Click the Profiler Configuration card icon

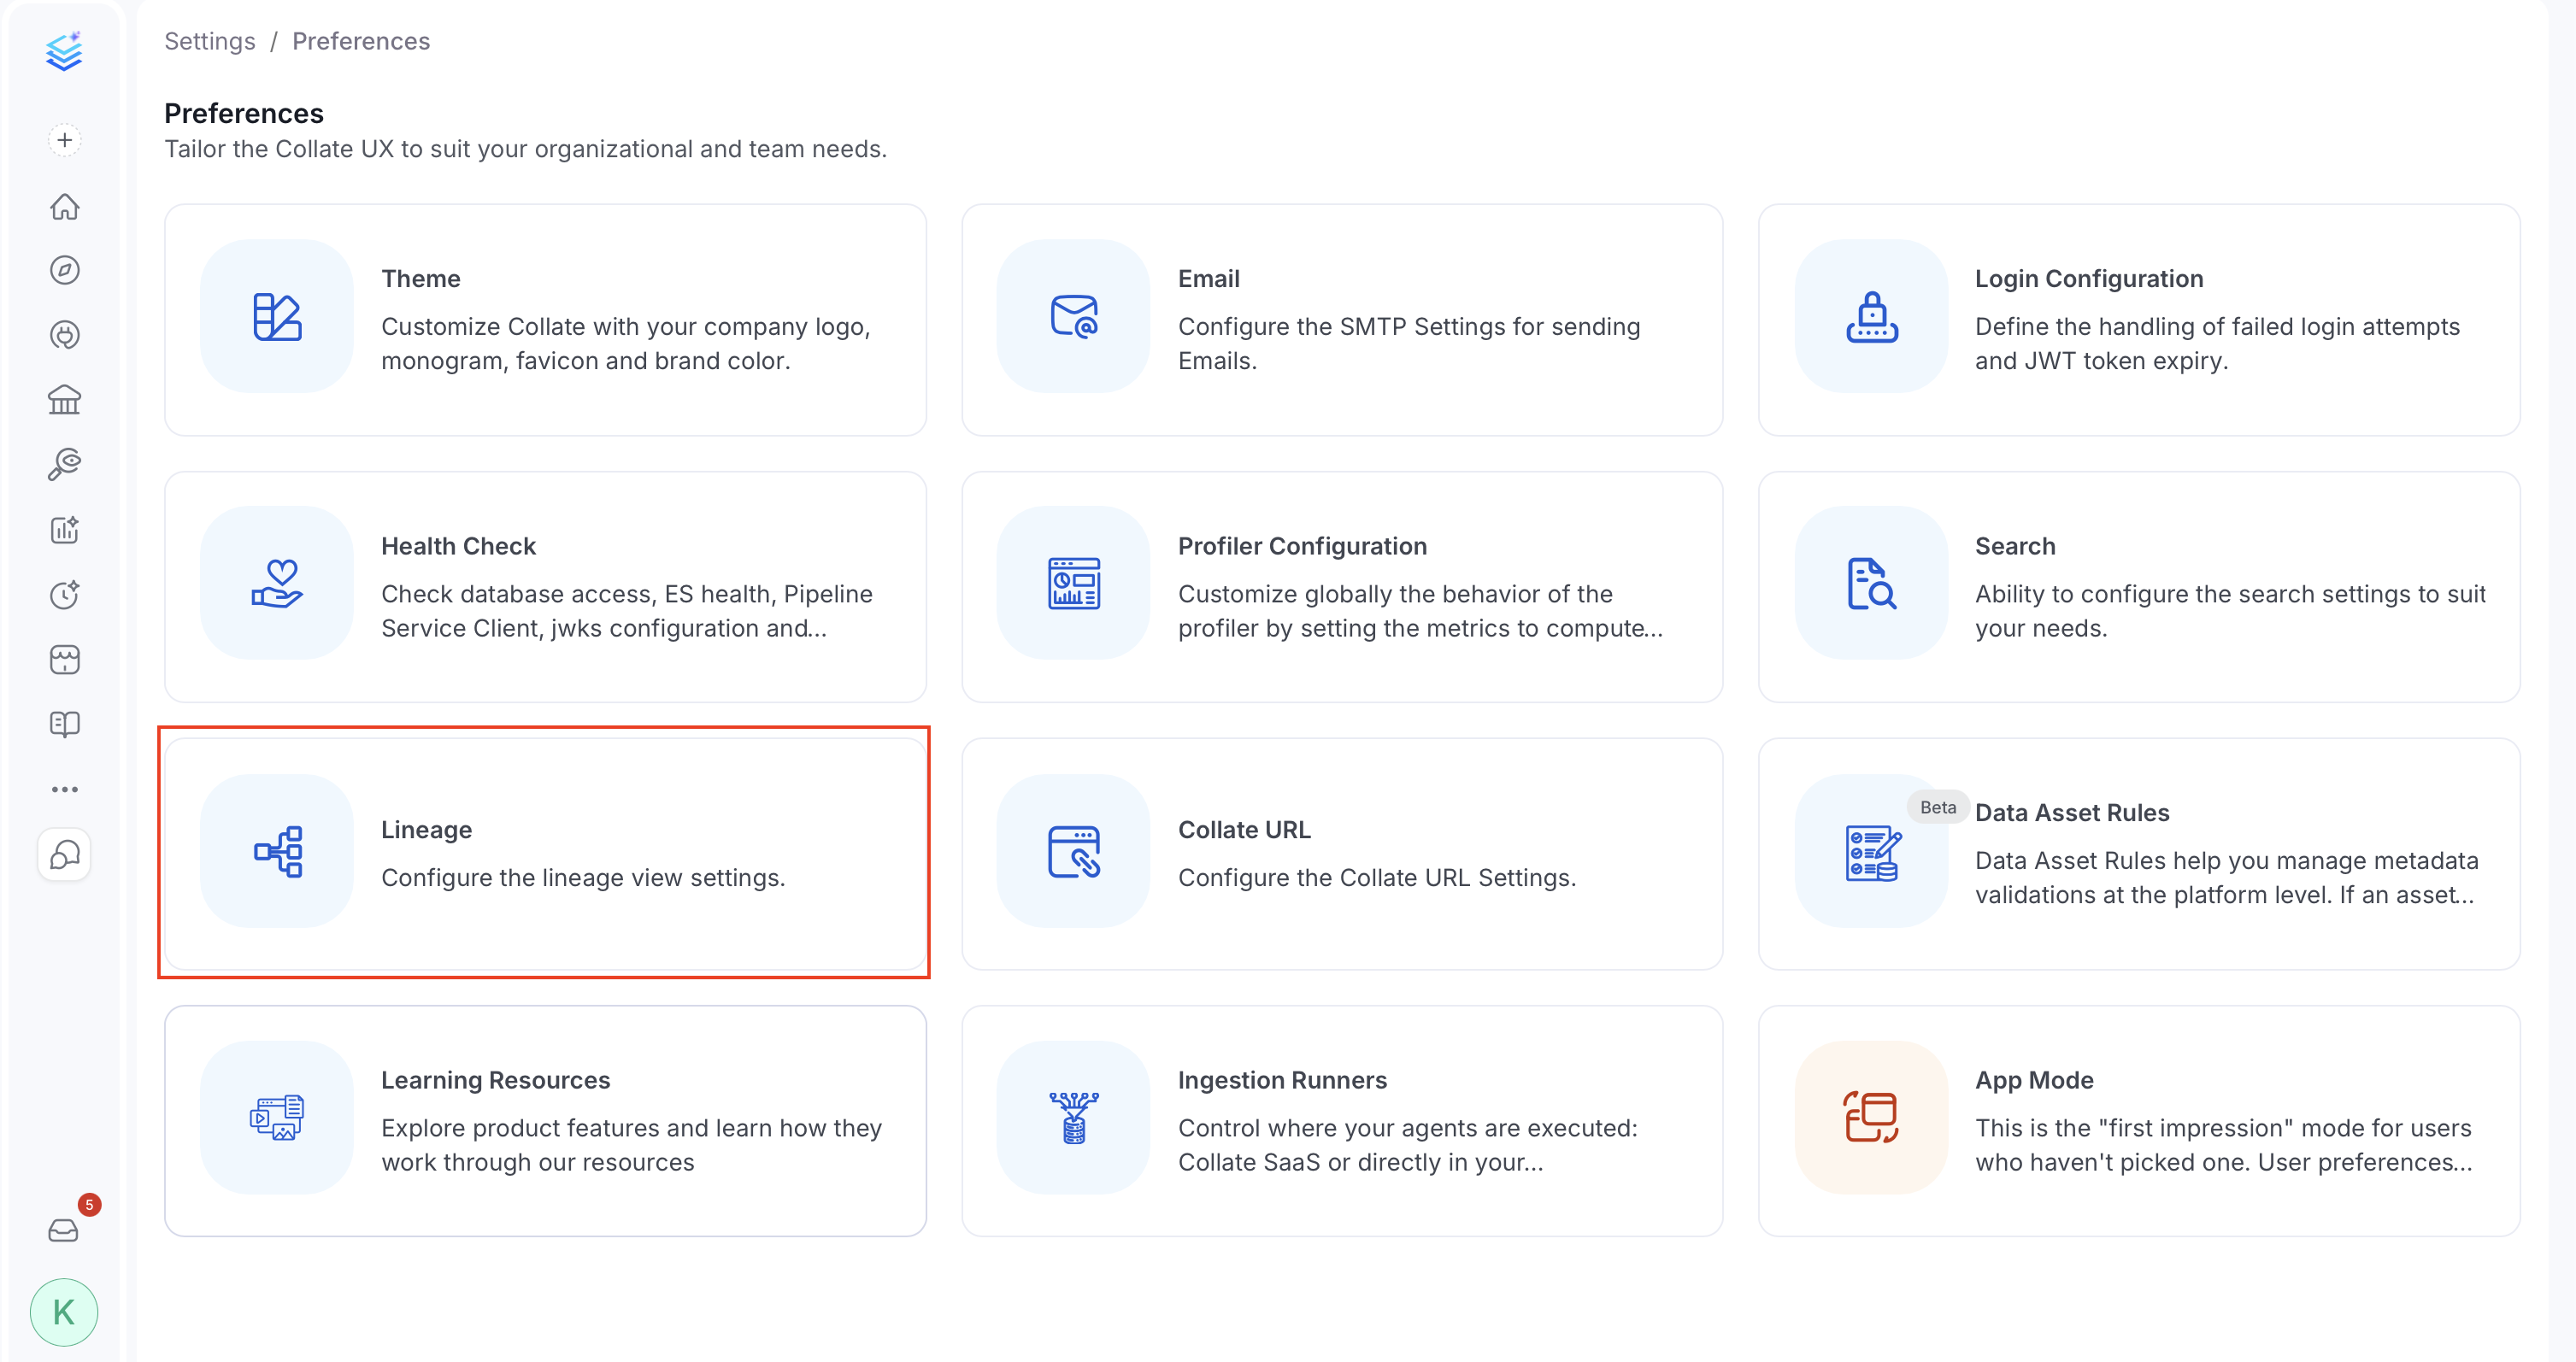point(1074,584)
